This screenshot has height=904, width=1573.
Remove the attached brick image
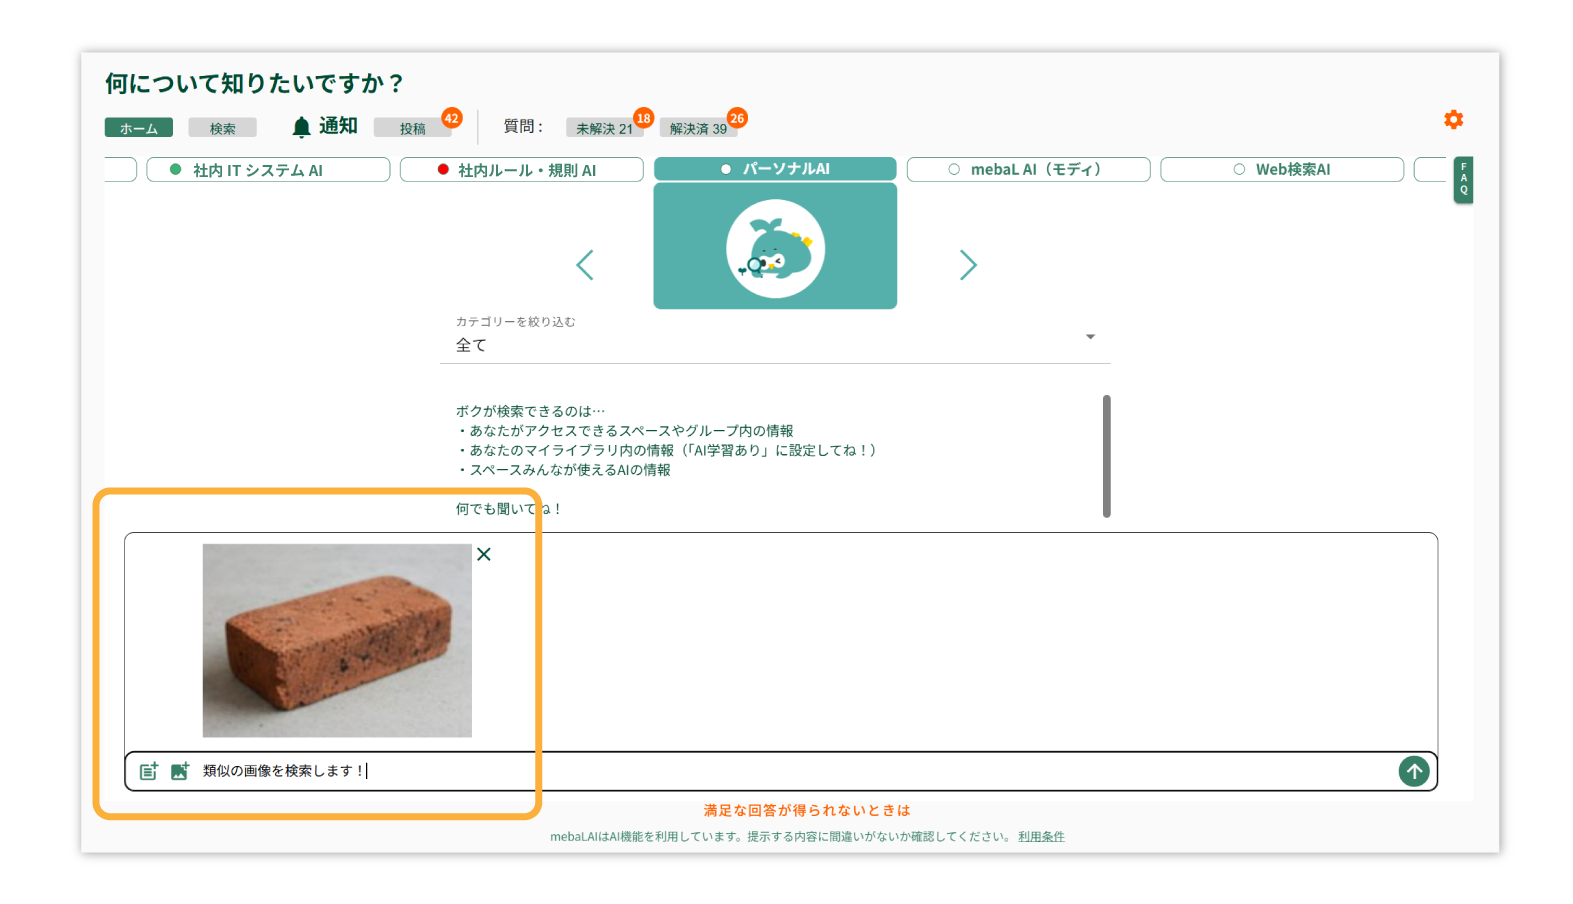(x=484, y=554)
